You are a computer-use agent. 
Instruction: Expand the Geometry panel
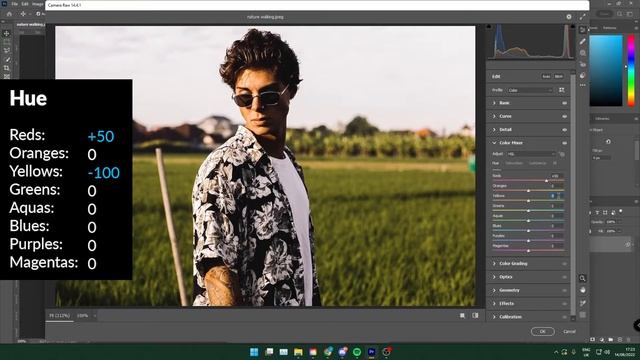click(x=494, y=290)
